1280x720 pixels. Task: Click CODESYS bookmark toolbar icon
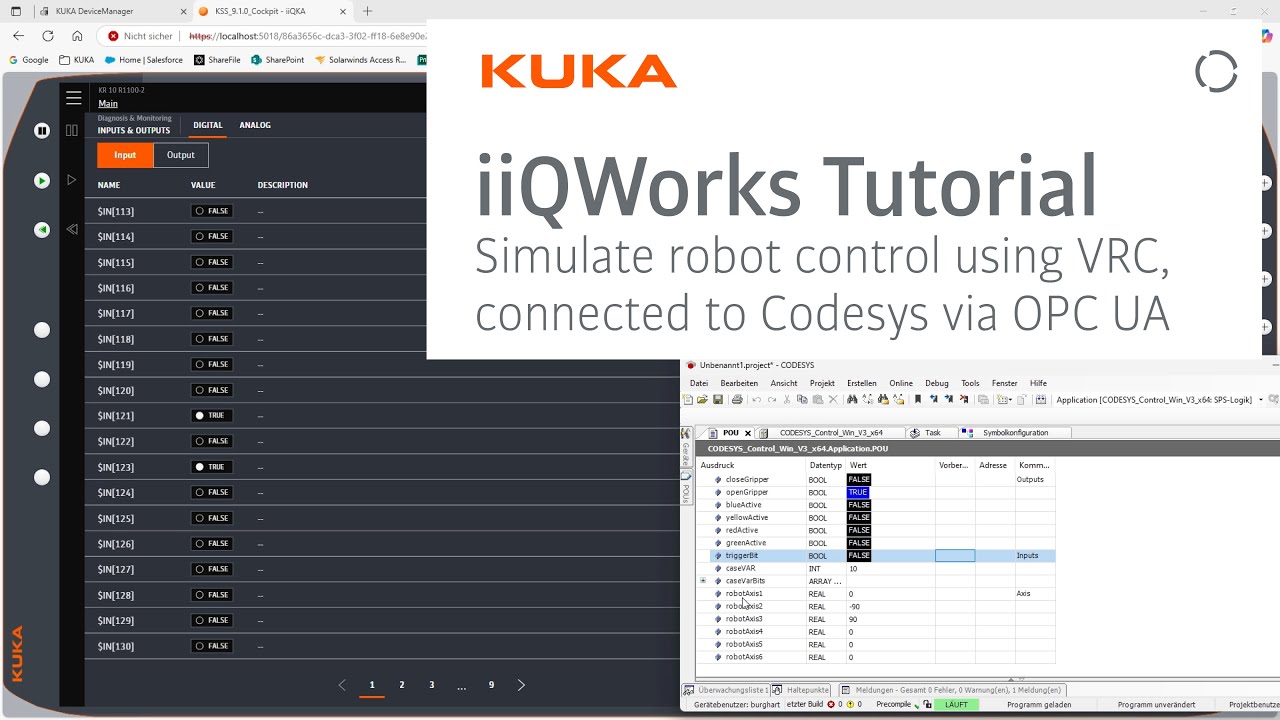coord(918,400)
